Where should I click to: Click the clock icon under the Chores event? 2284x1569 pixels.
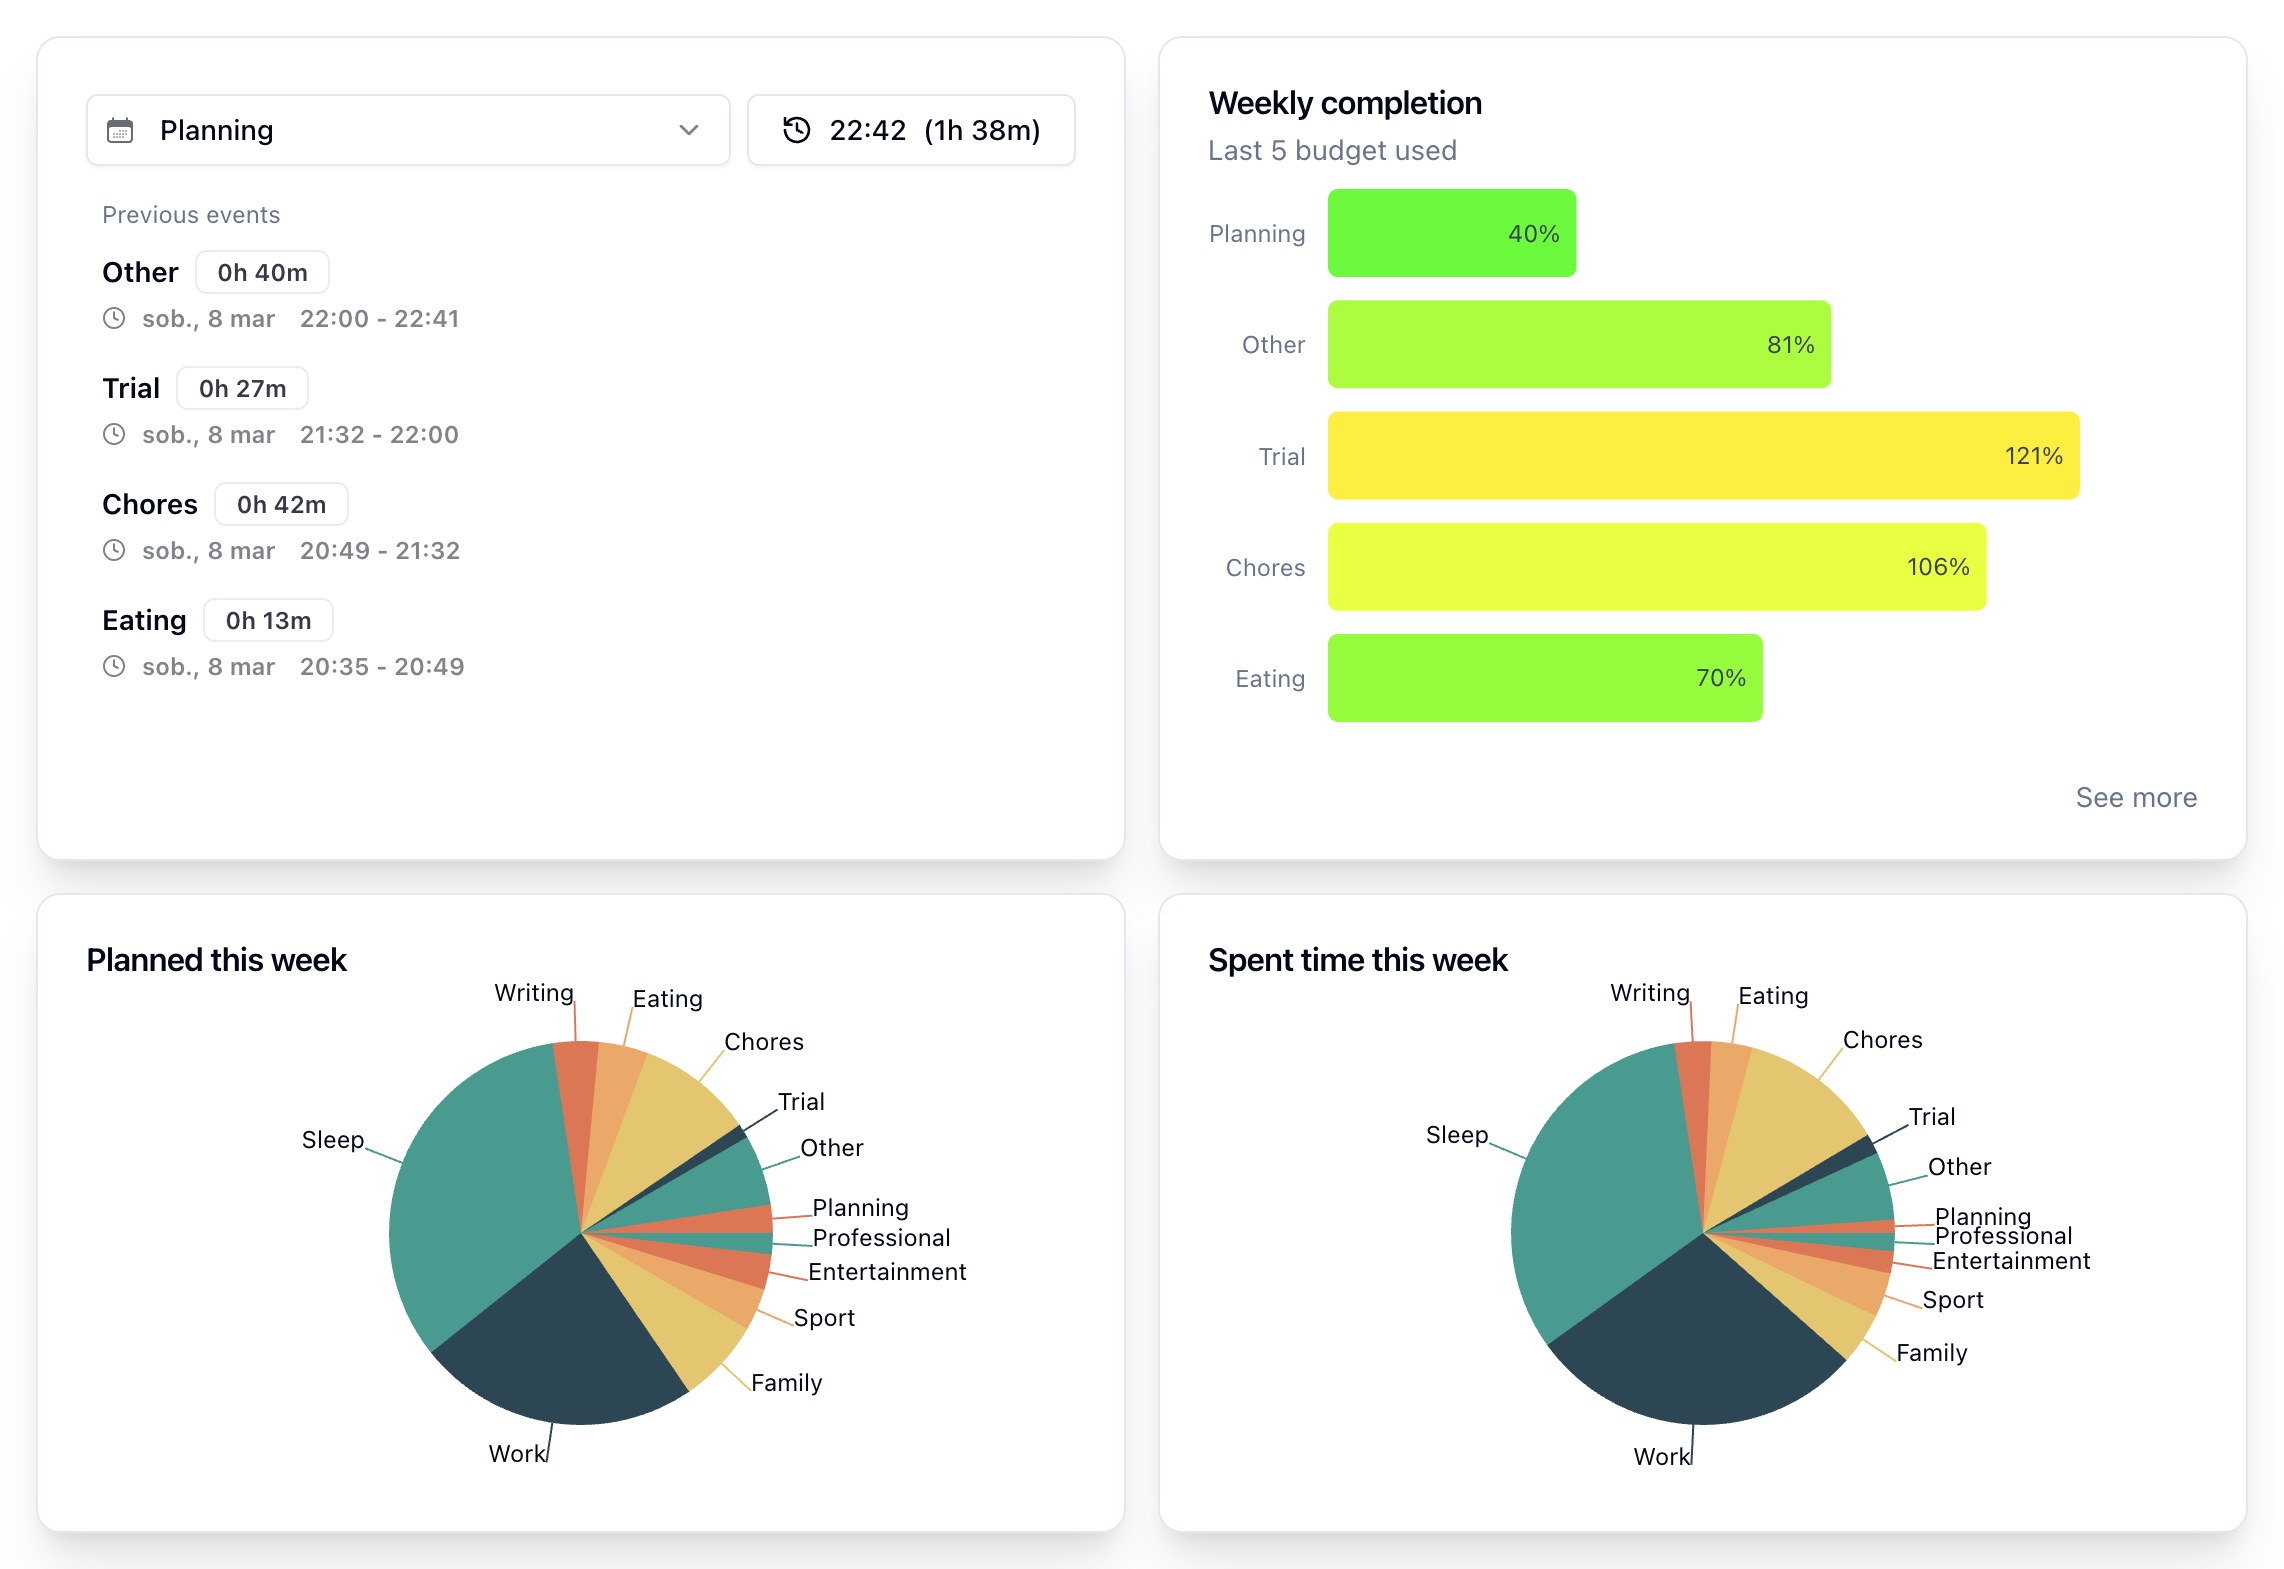(x=115, y=550)
